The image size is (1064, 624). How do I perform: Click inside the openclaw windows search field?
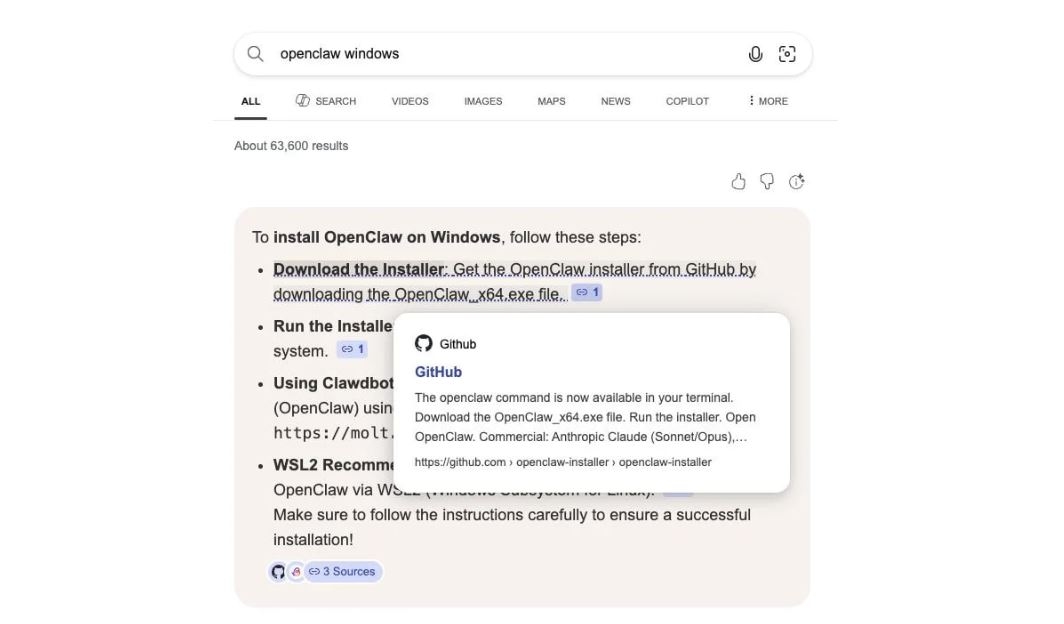(400, 53)
